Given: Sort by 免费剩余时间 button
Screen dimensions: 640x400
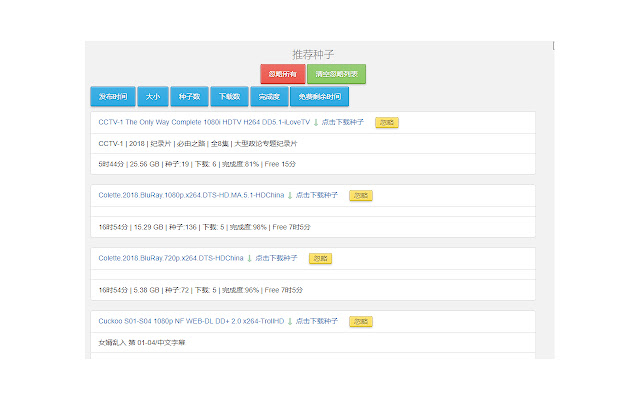Looking at the screenshot, I should (320, 96).
